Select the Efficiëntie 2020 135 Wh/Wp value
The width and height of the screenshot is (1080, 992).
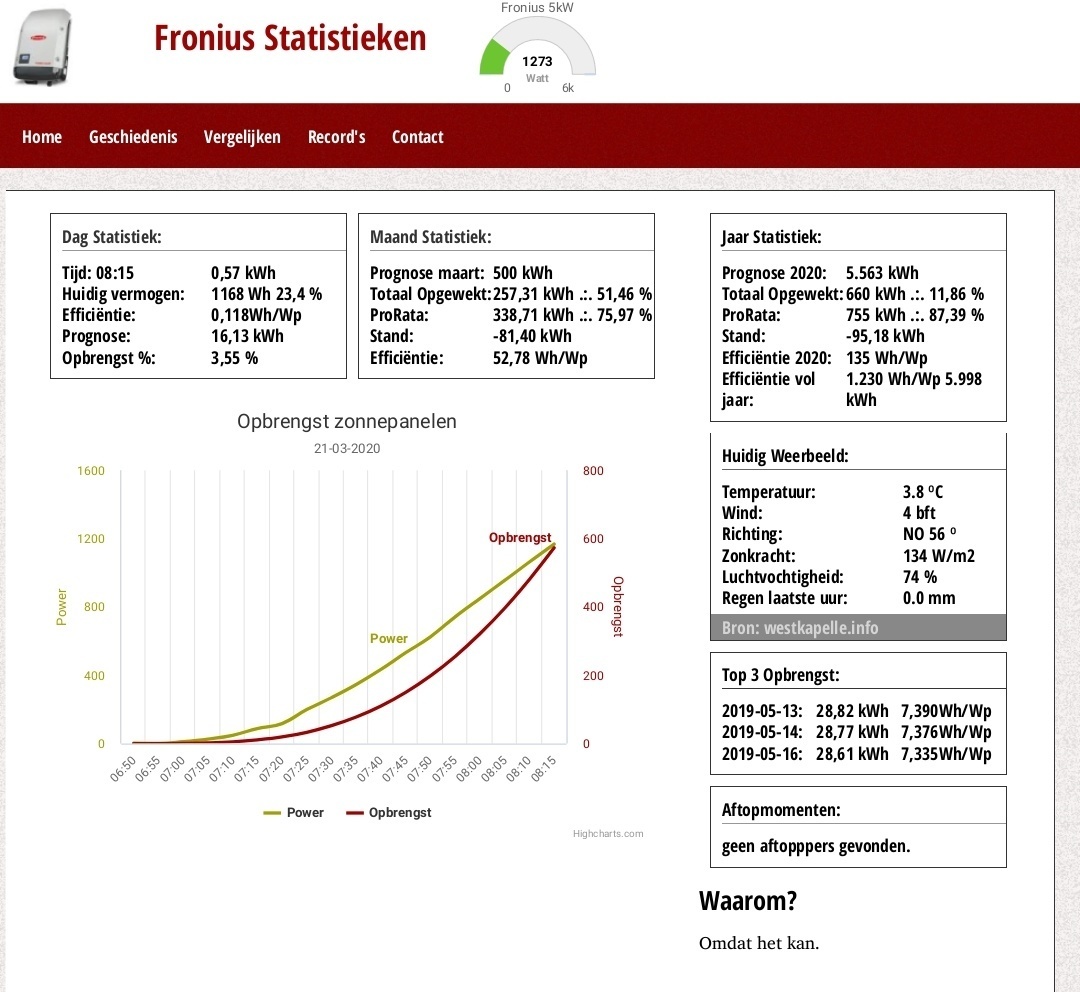tap(886, 358)
